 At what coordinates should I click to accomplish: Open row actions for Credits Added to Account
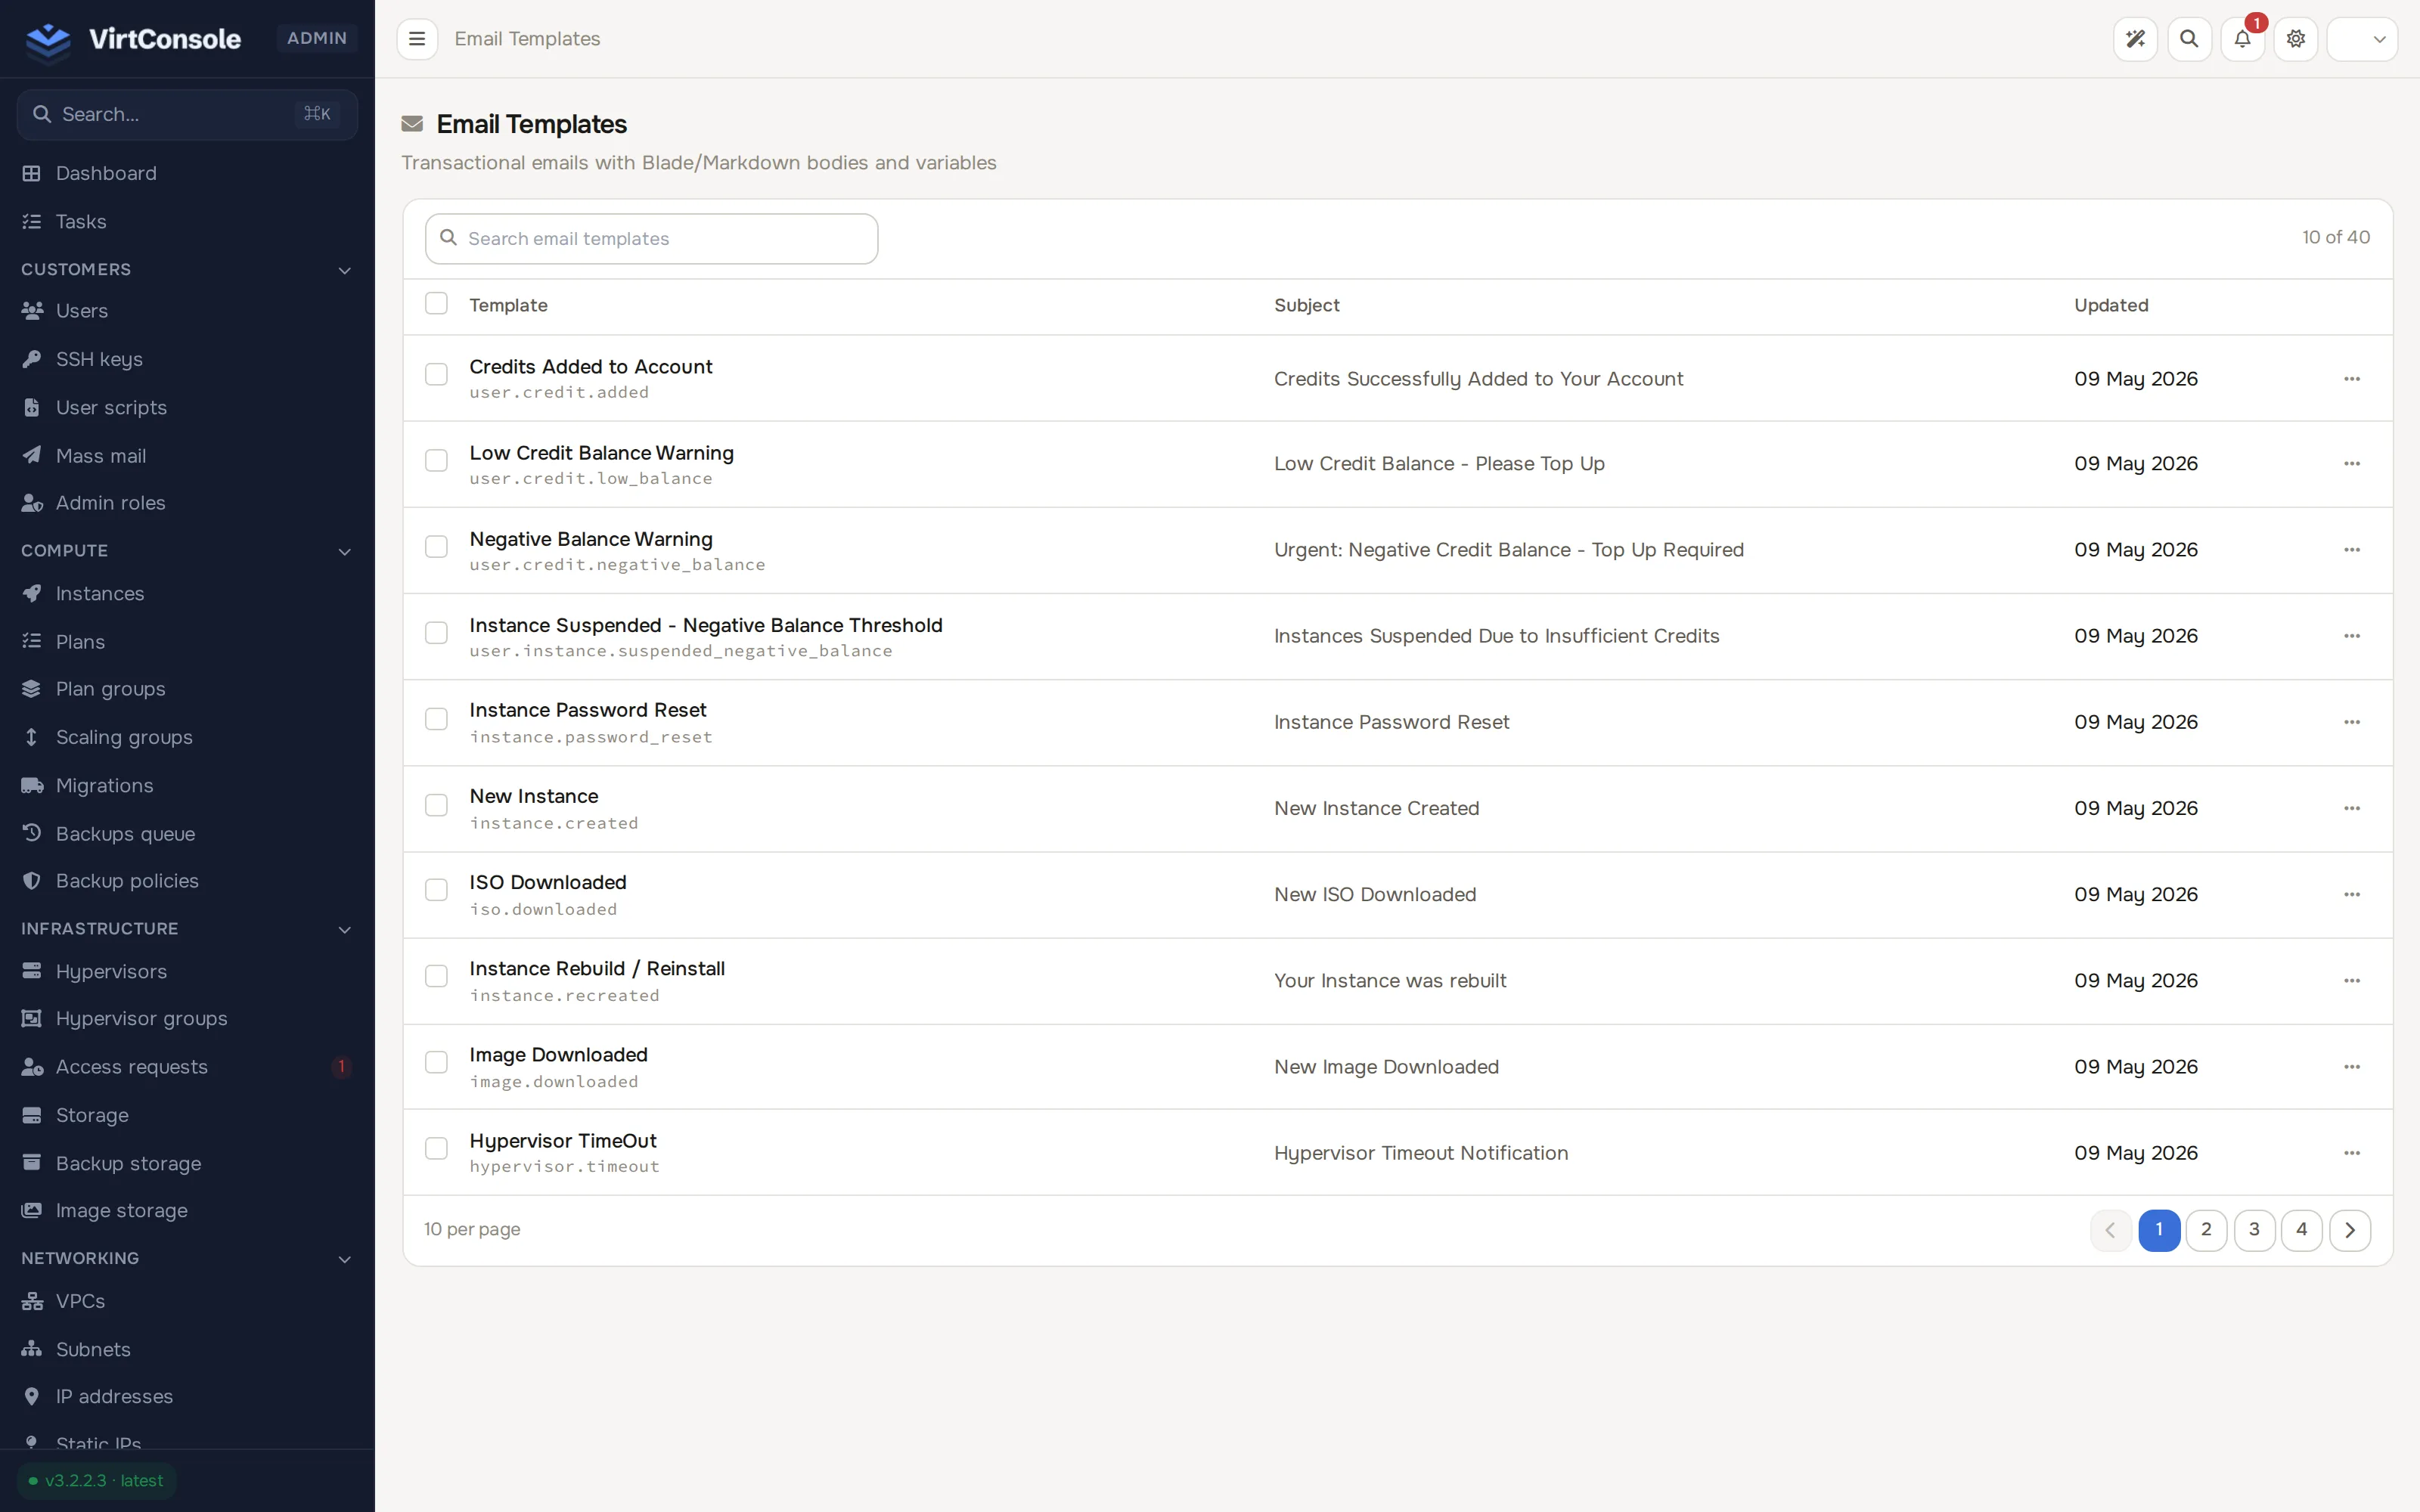coord(2351,379)
